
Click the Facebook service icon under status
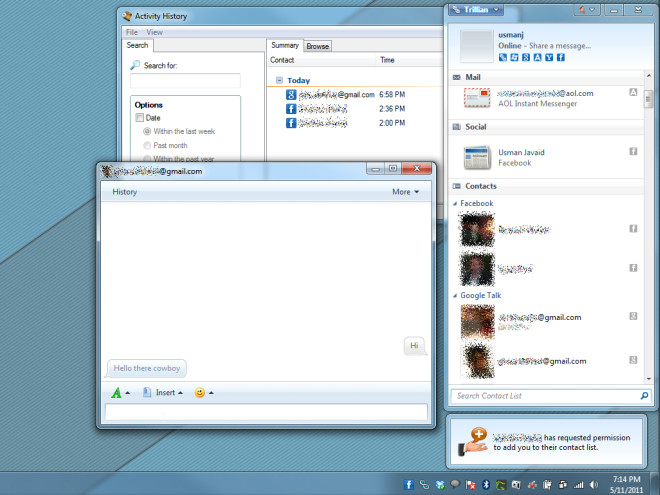click(x=561, y=57)
